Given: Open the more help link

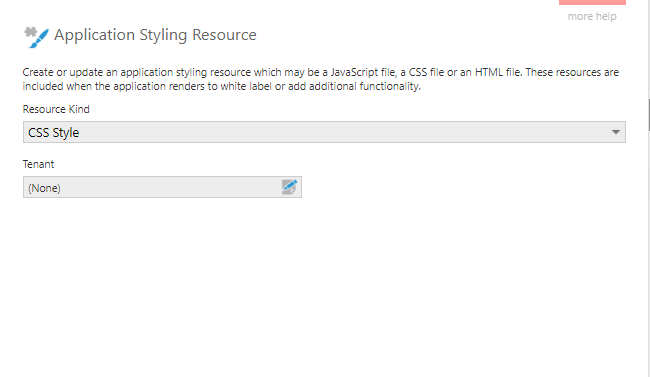Looking at the screenshot, I should pos(592,16).
